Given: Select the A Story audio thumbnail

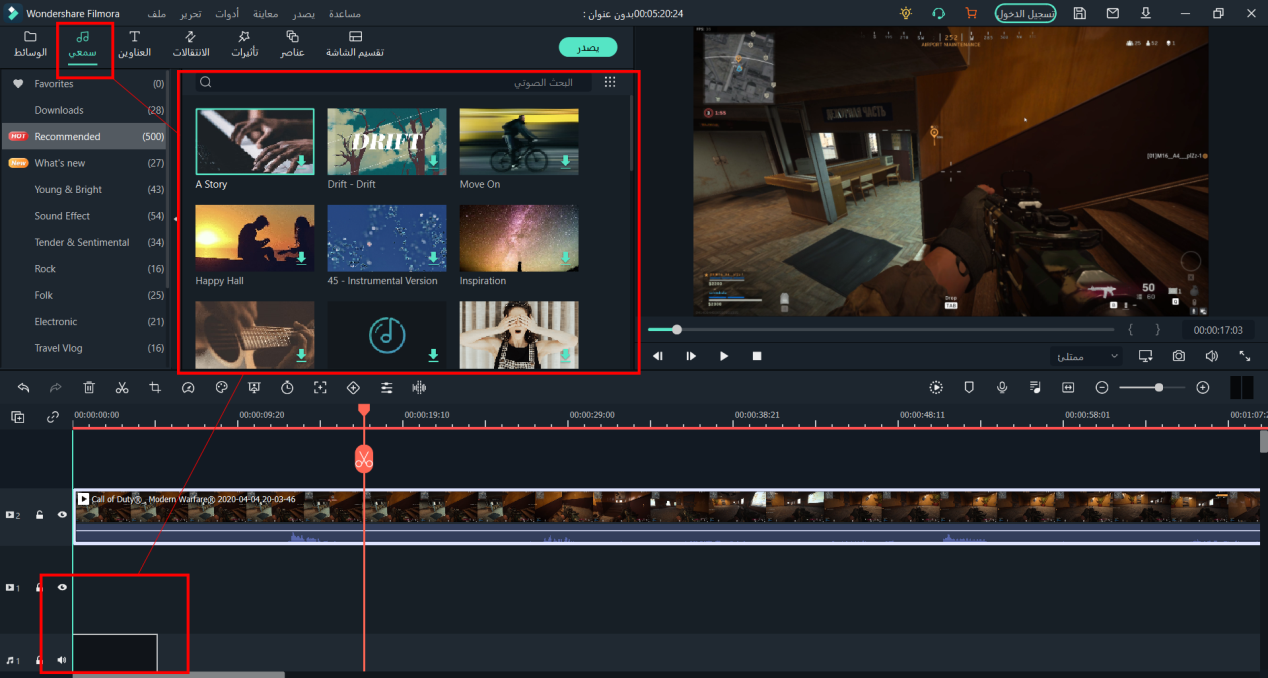Looking at the screenshot, I should tap(255, 142).
